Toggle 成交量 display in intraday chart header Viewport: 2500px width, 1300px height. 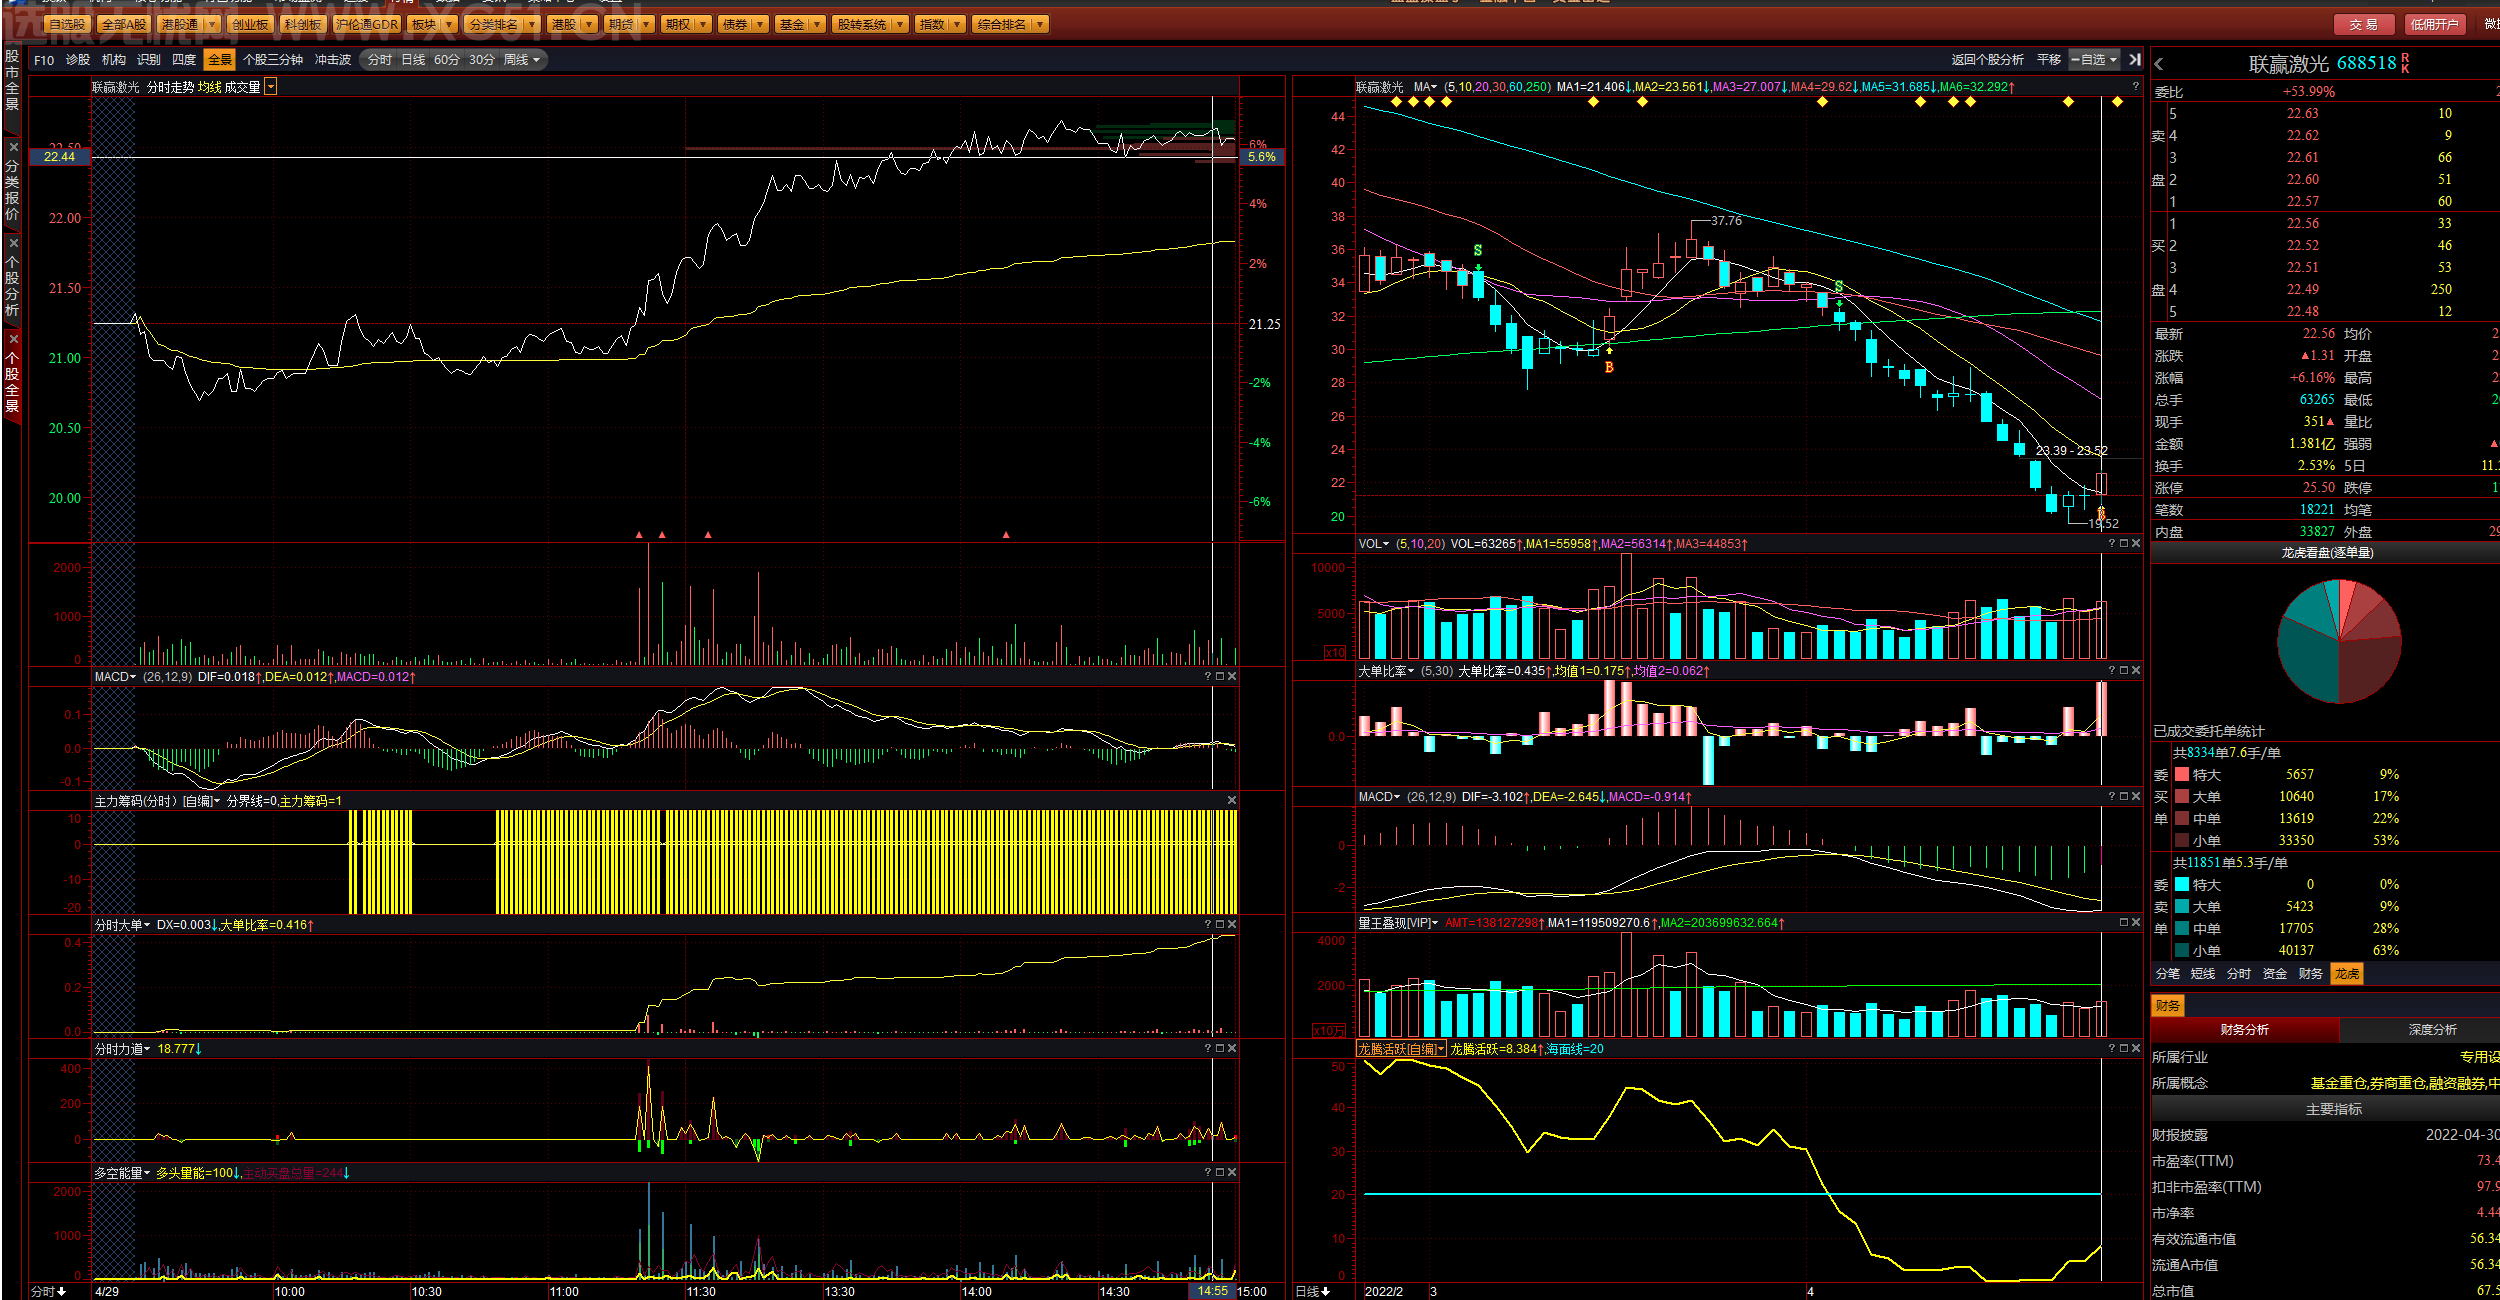click(x=242, y=87)
